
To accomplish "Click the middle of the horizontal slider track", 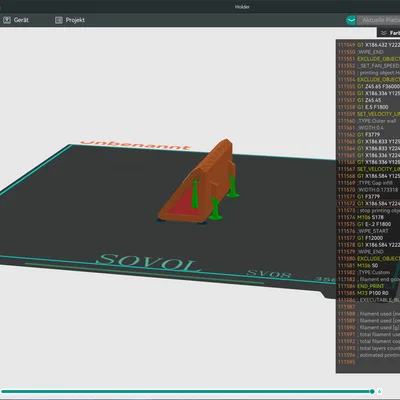I will coord(187,391).
